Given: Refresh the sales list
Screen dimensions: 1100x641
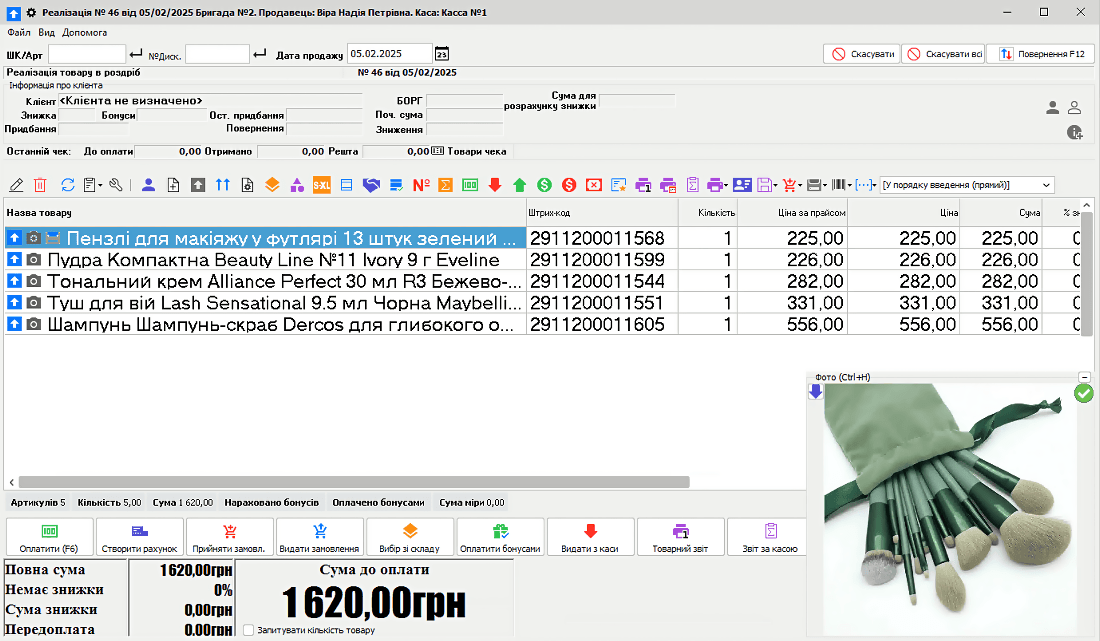Looking at the screenshot, I should pos(67,185).
